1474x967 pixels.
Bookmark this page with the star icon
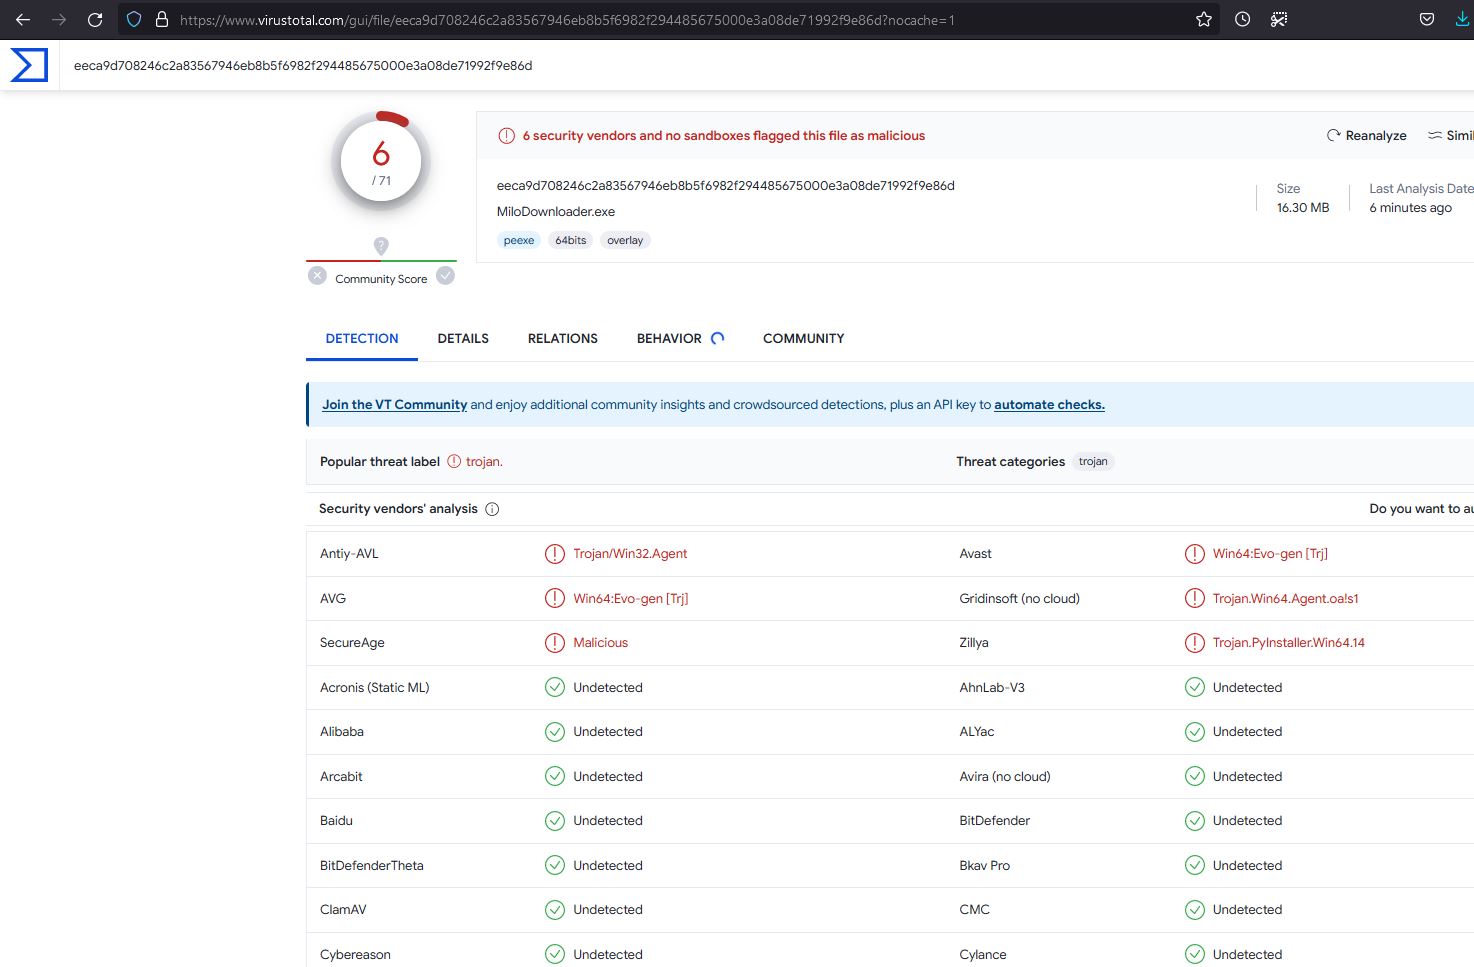click(1204, 20)
